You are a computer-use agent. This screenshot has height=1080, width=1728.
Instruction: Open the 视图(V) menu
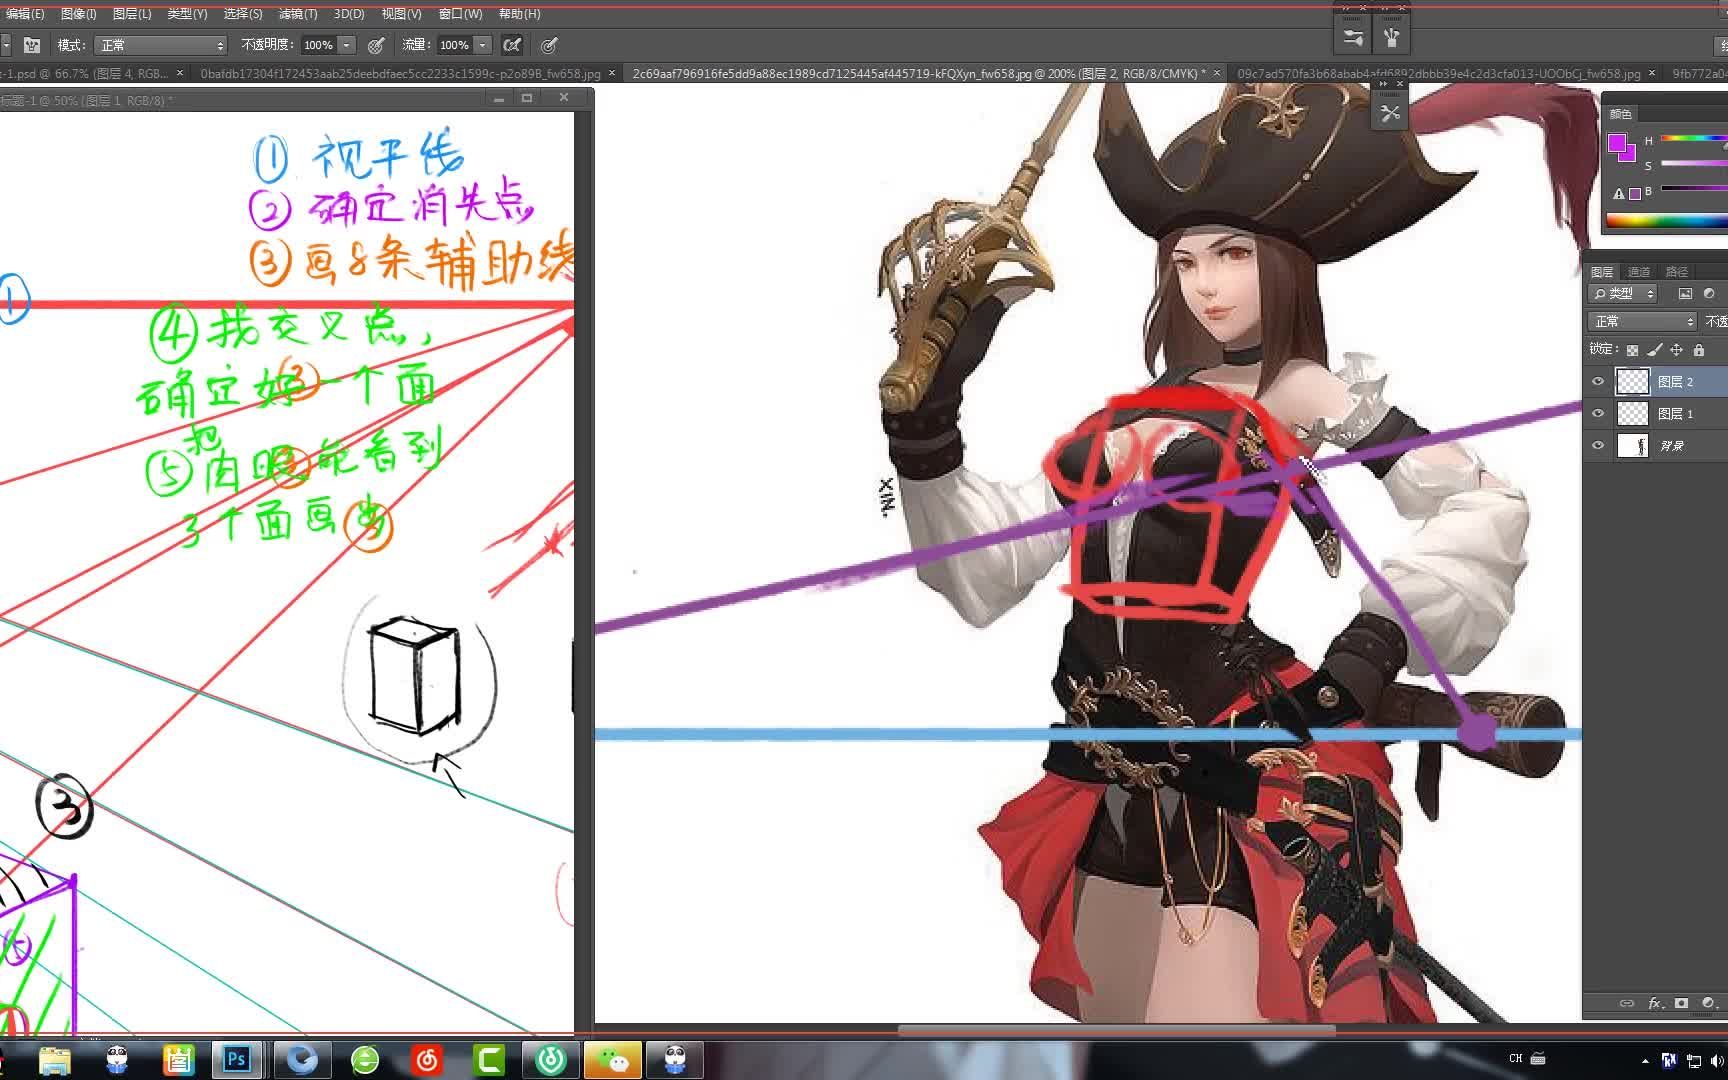[401, 14]
